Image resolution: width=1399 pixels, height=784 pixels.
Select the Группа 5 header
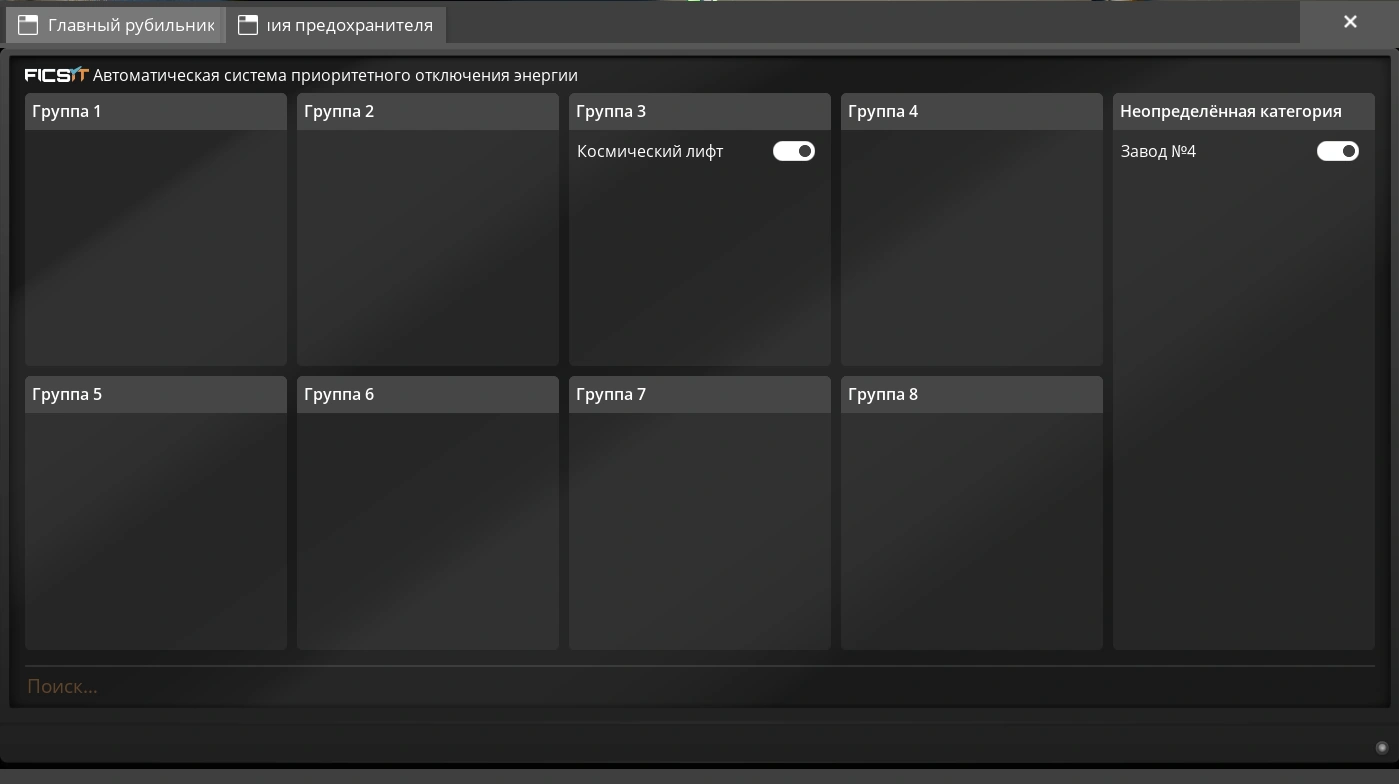(x=155, y=394)
